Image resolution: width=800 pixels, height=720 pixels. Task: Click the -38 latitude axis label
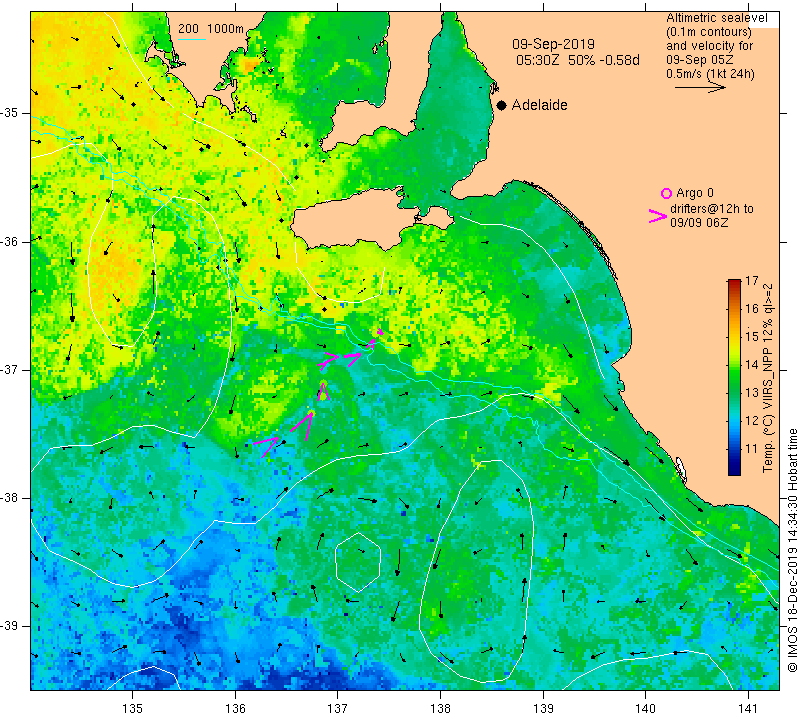[10, 498]
